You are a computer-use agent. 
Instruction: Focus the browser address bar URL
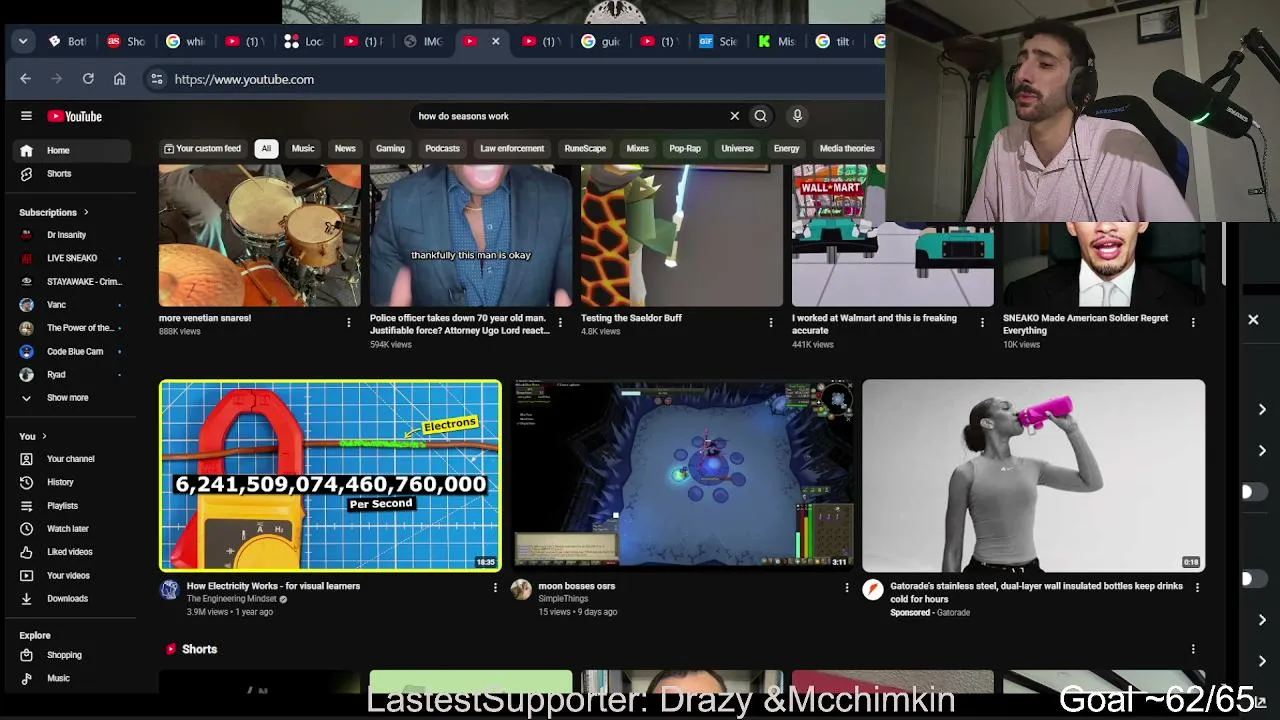(x=244, y=79)
